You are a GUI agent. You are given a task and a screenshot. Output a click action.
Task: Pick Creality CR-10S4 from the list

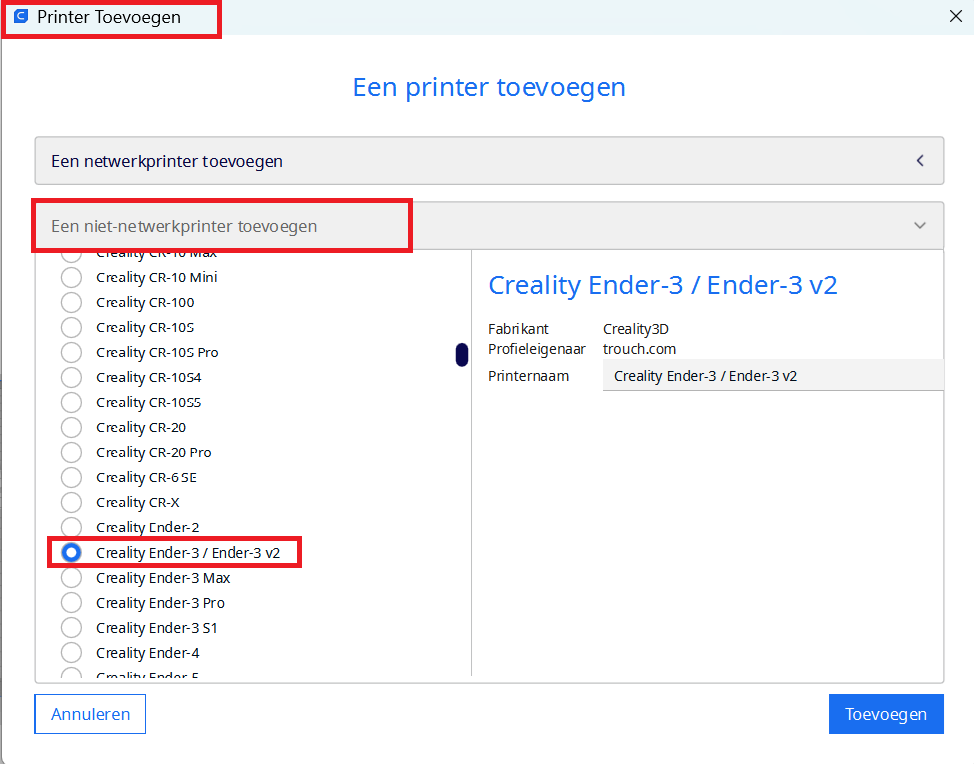[71, 377]
